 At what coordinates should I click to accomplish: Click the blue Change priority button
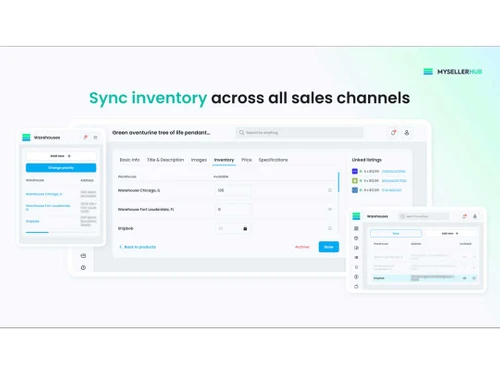[x=61, y=168]
